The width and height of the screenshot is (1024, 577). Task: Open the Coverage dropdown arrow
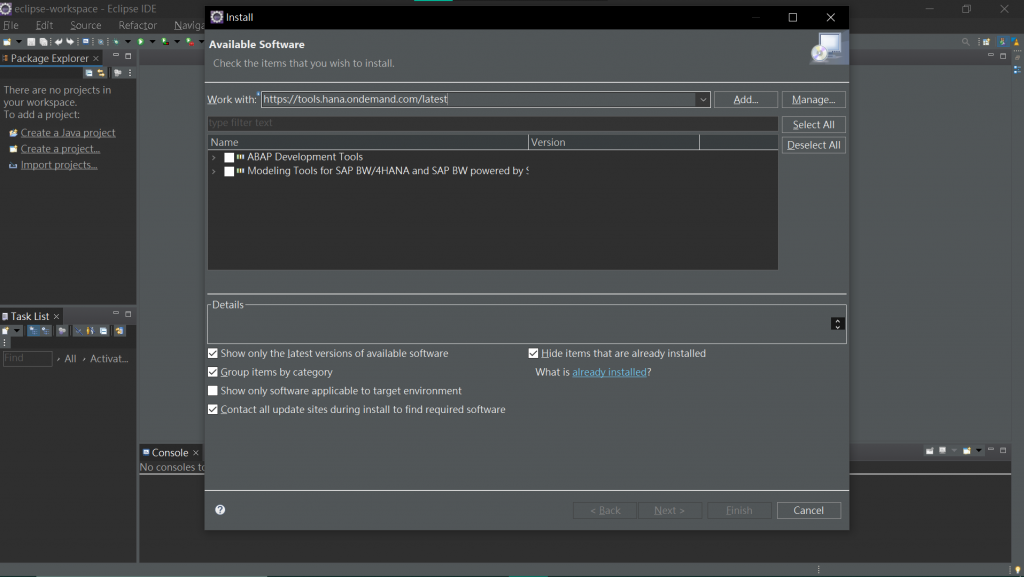(x=177, y=42)
